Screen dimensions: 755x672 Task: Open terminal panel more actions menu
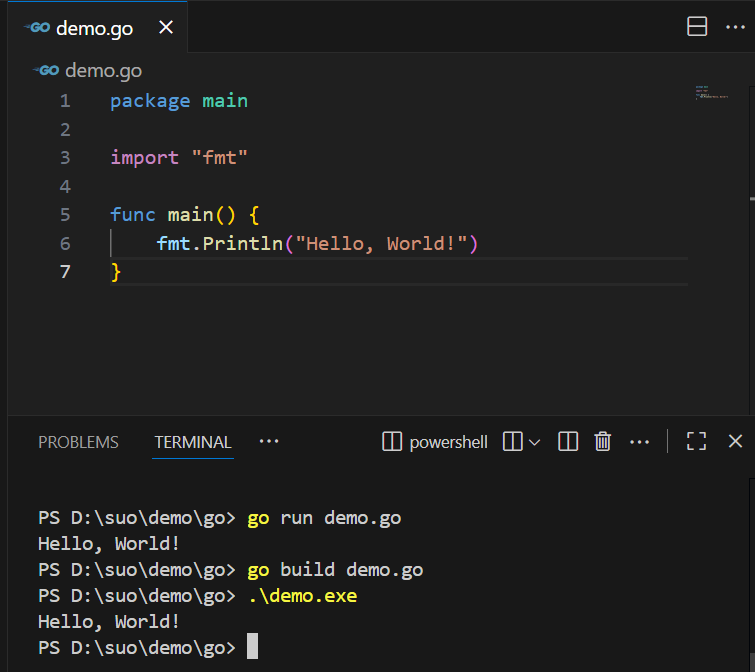point(639,442)
